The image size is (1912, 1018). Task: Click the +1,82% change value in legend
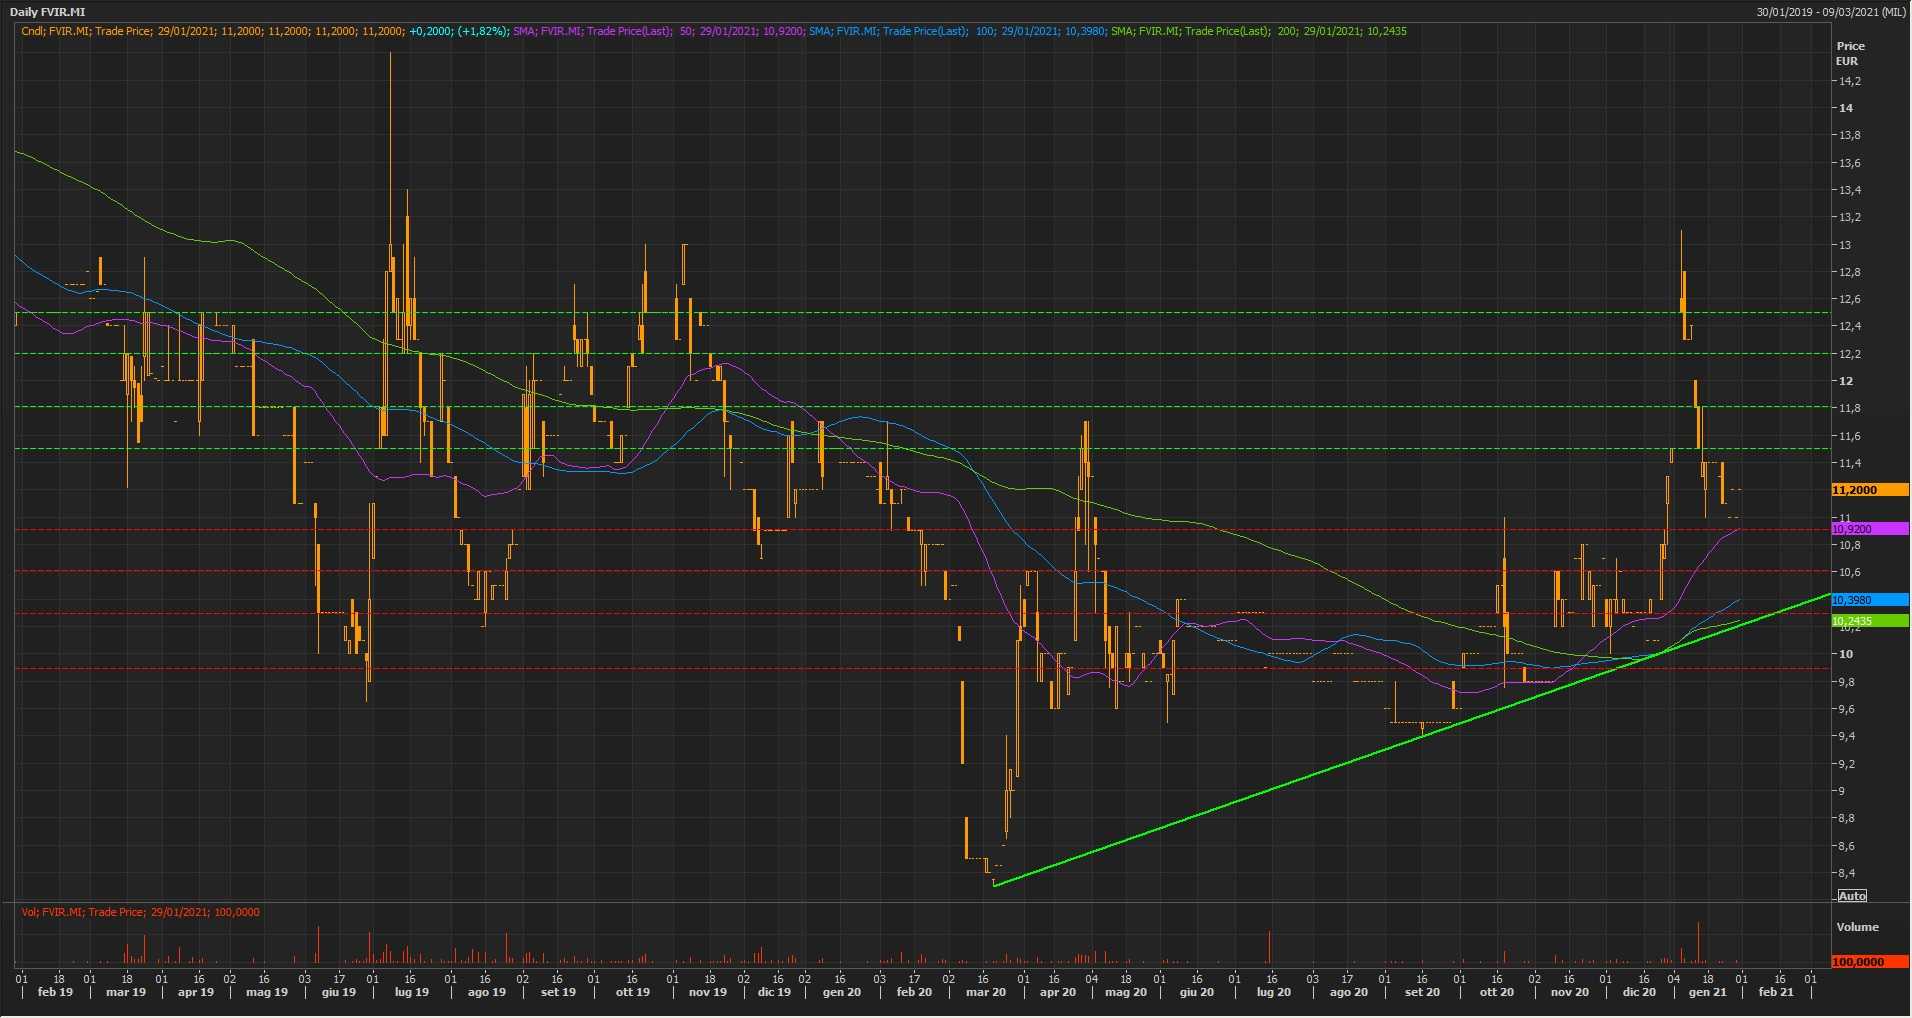tap(482, 31)
